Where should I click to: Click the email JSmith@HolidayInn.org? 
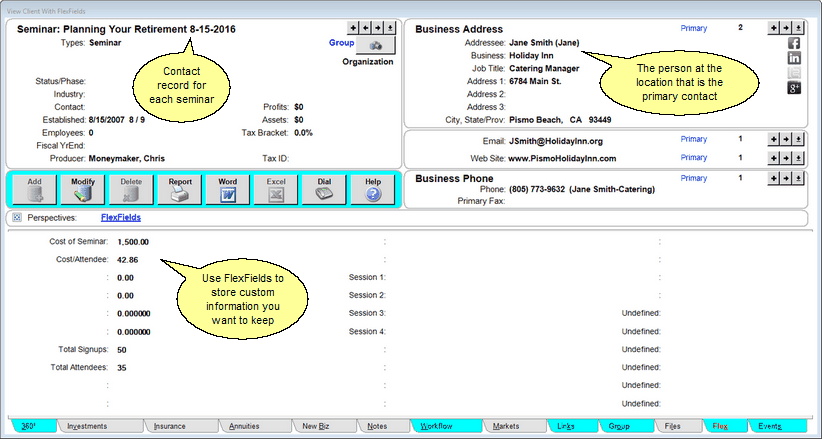point(556,141)
